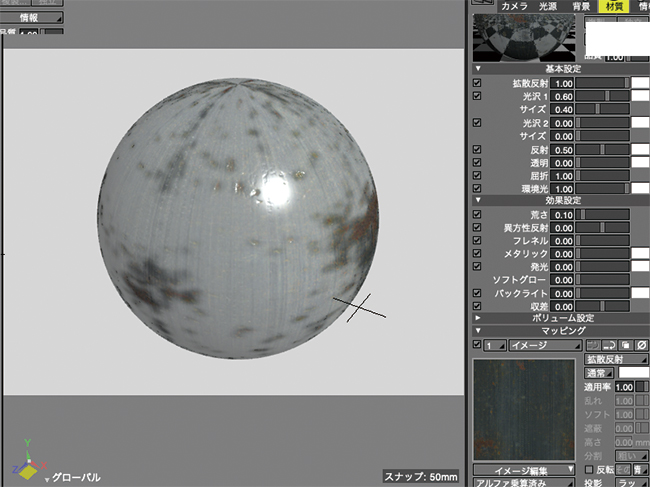The image size is (650, 487).
Task: Open the mapping layer number 1 dropdown
Action: tap(495, 345)
